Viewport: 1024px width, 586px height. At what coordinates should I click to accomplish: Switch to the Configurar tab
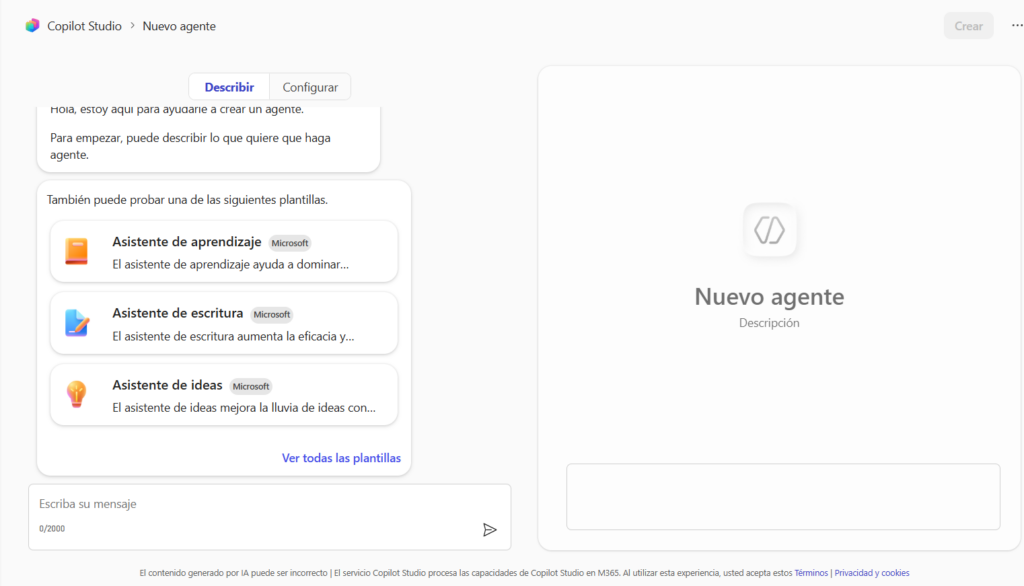point(310,87)
